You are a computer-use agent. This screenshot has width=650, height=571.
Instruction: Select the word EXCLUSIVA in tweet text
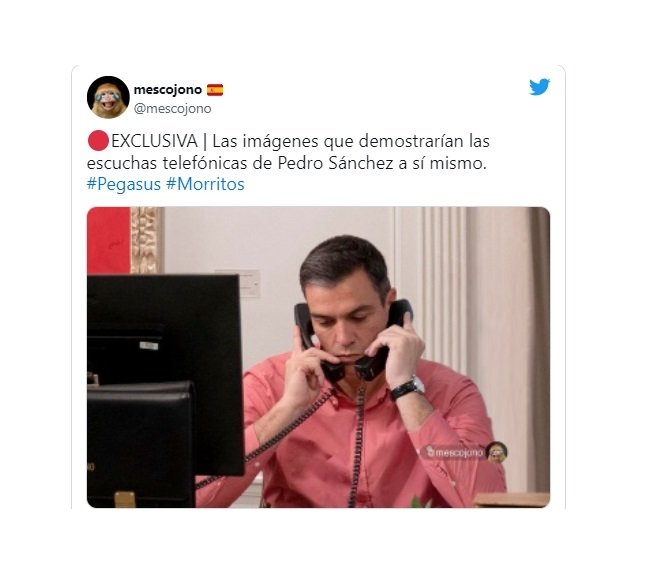154,141
